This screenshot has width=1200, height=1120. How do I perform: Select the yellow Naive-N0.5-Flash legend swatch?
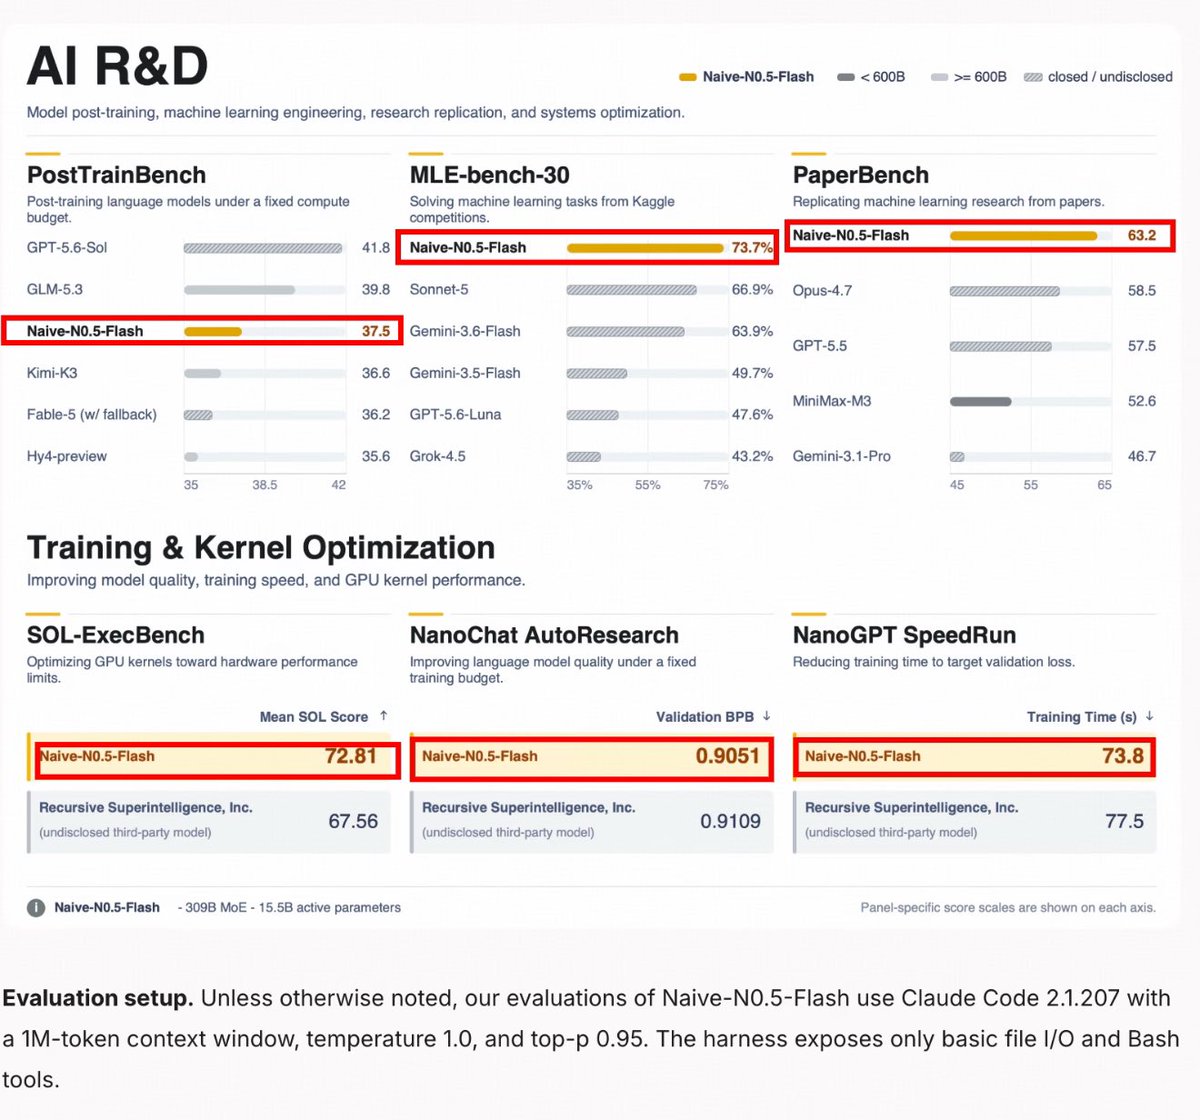point(687,77)
